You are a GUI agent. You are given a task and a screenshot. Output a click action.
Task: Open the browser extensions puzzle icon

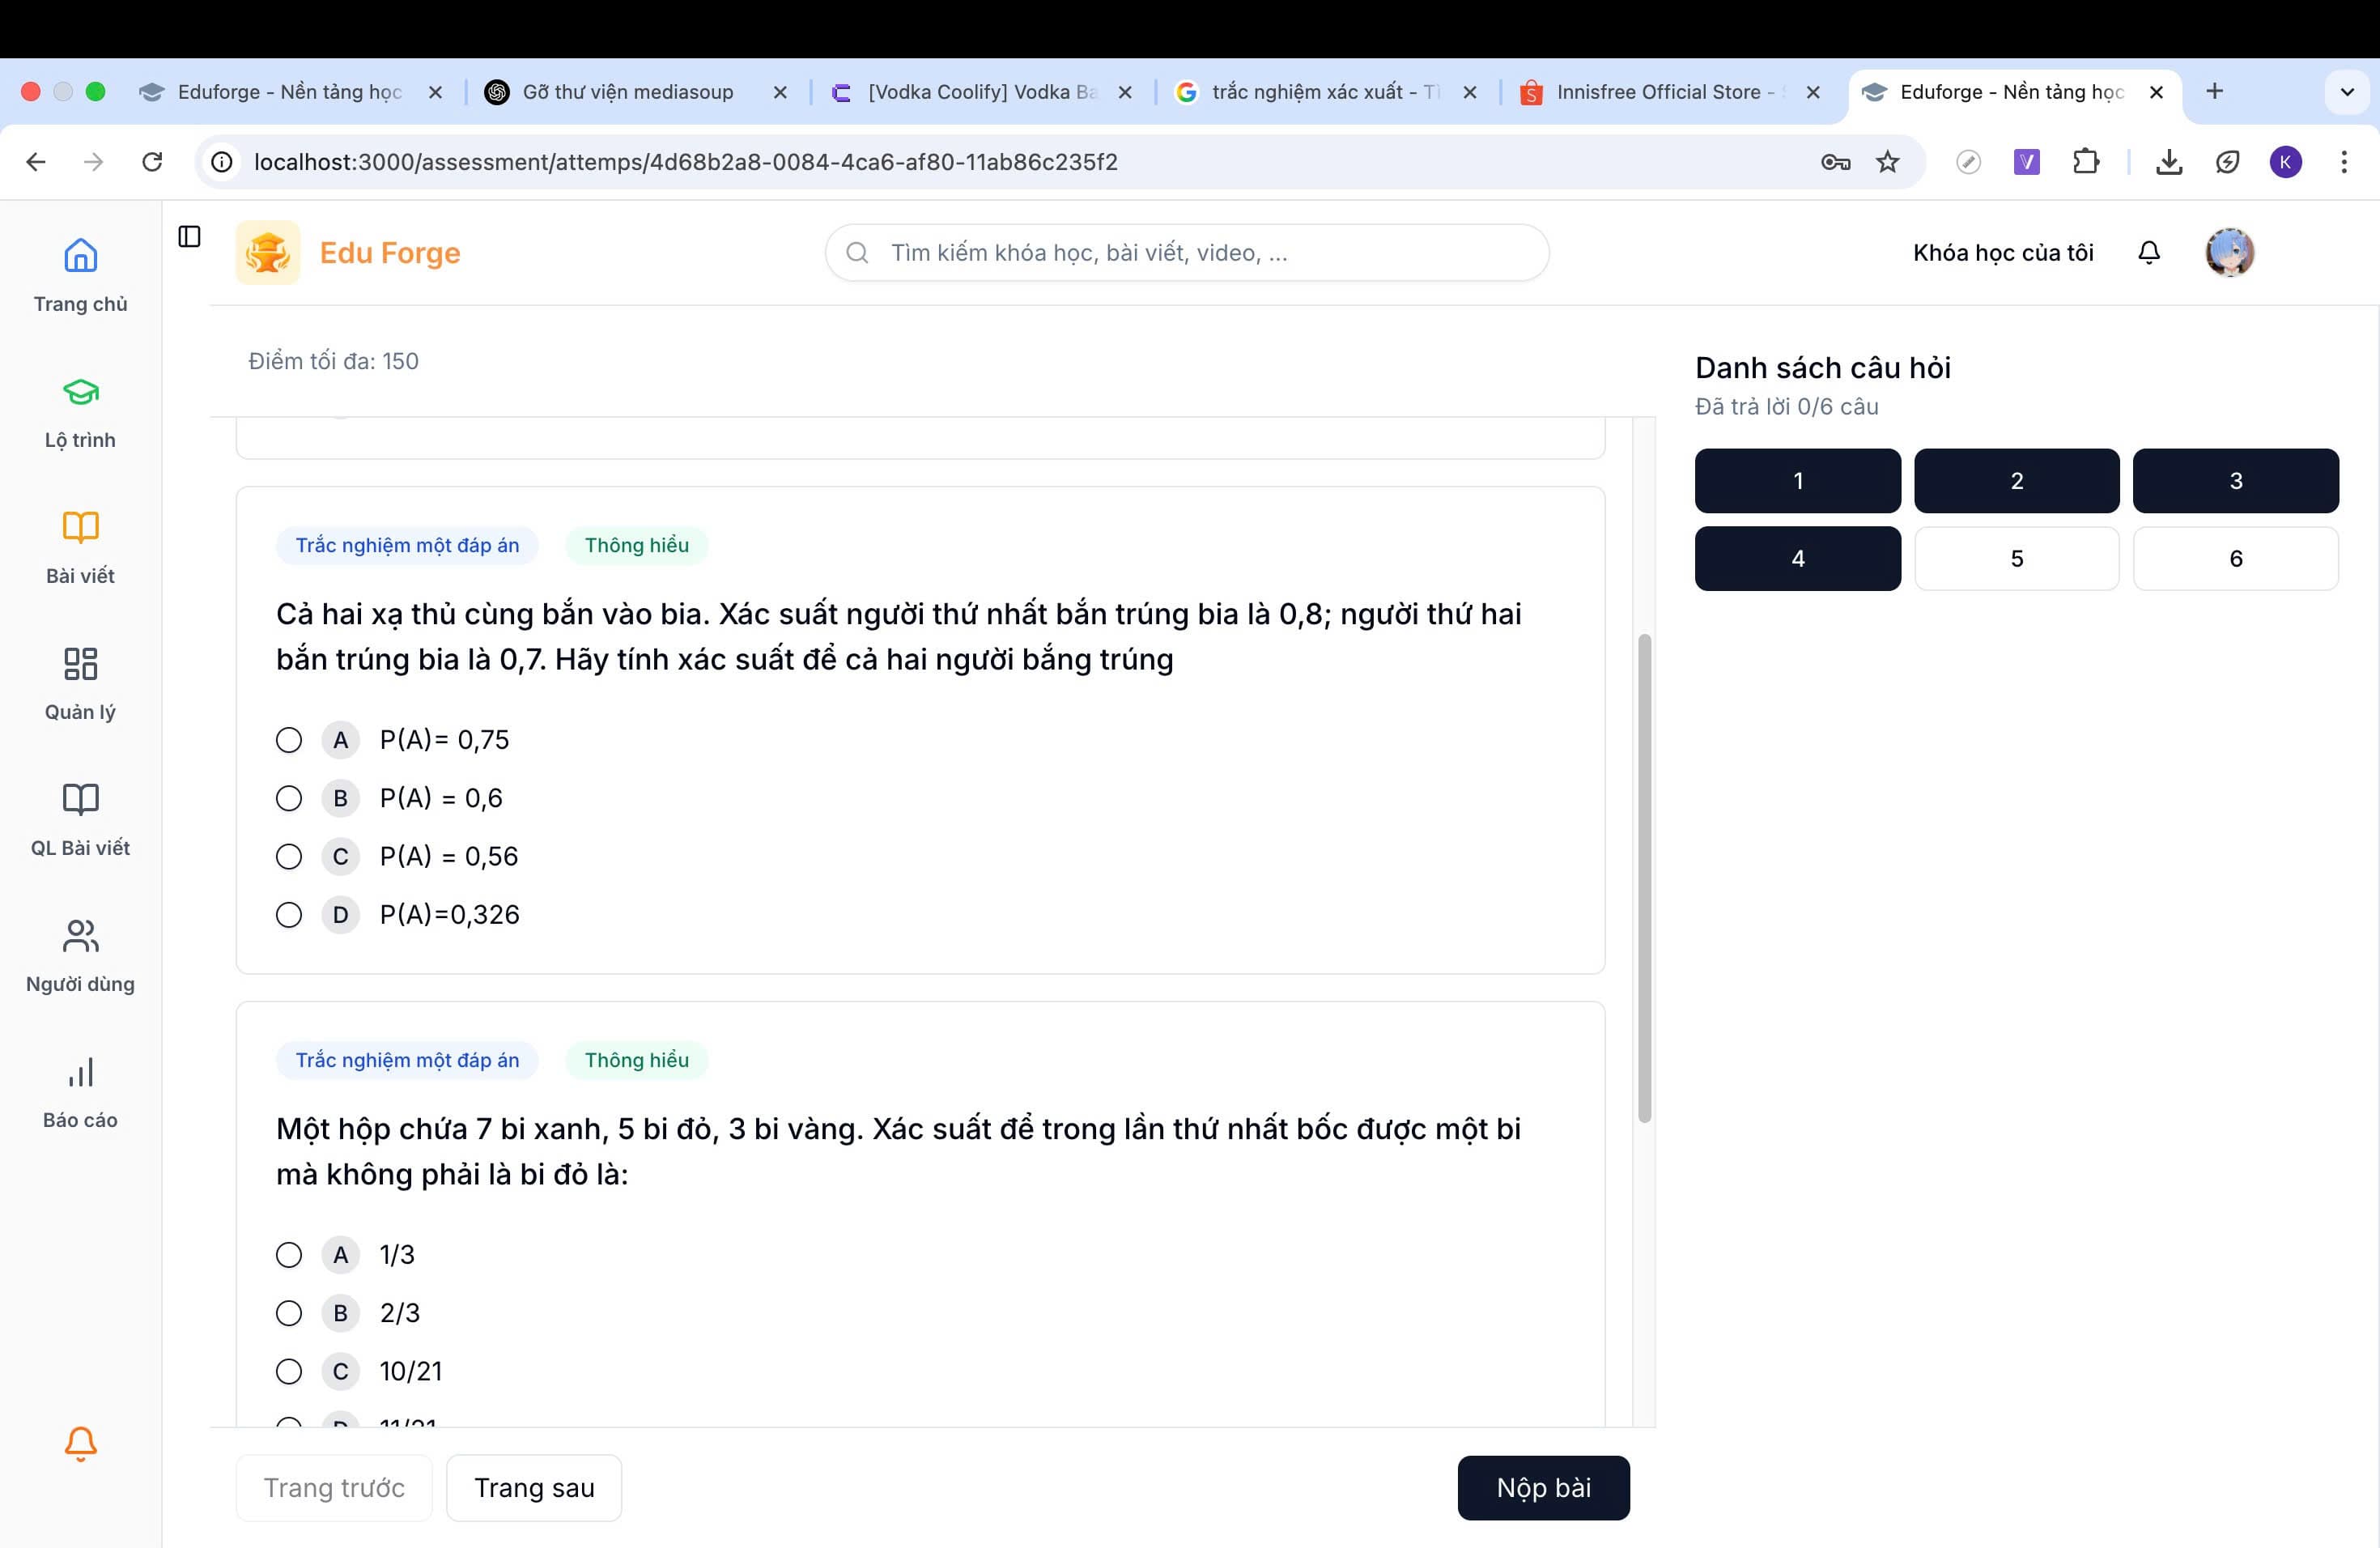tap(2086, 162)
